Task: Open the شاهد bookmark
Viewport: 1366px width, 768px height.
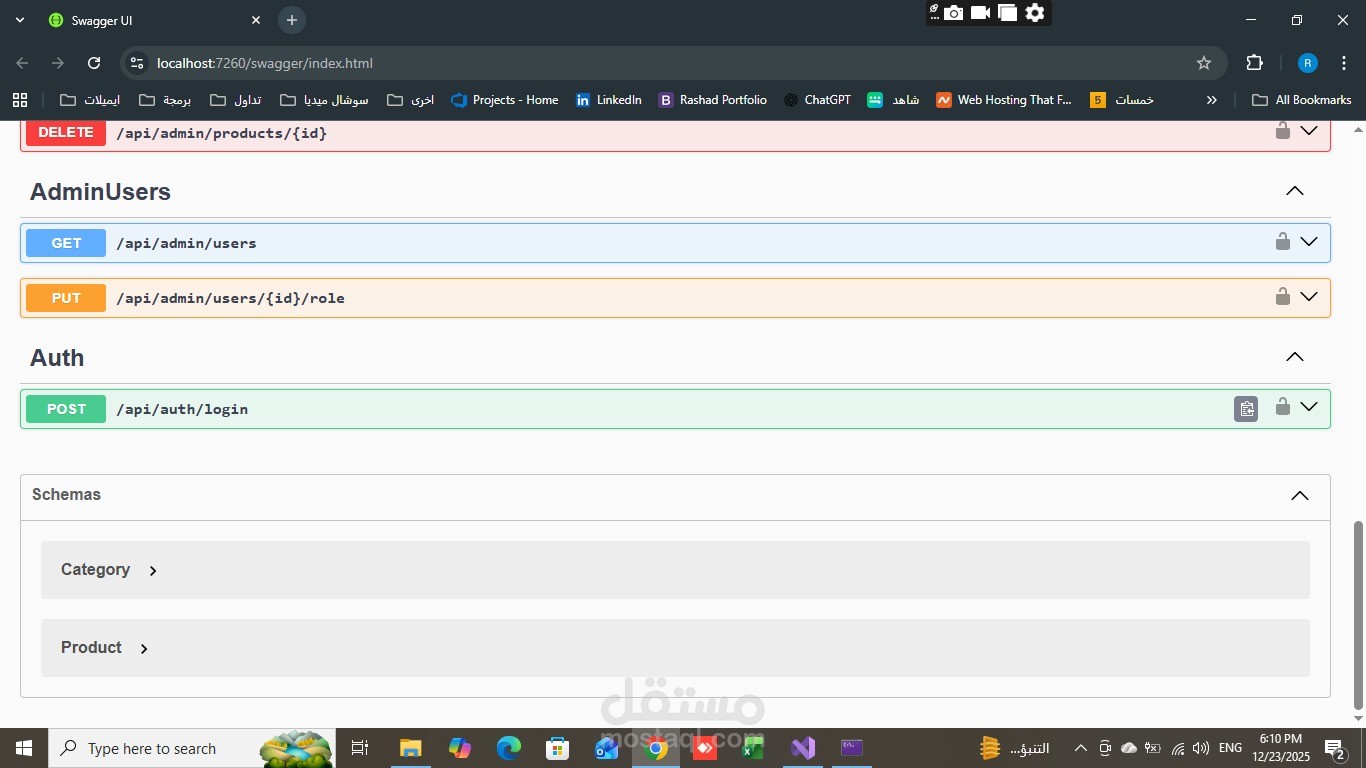Action: [894, 100]
